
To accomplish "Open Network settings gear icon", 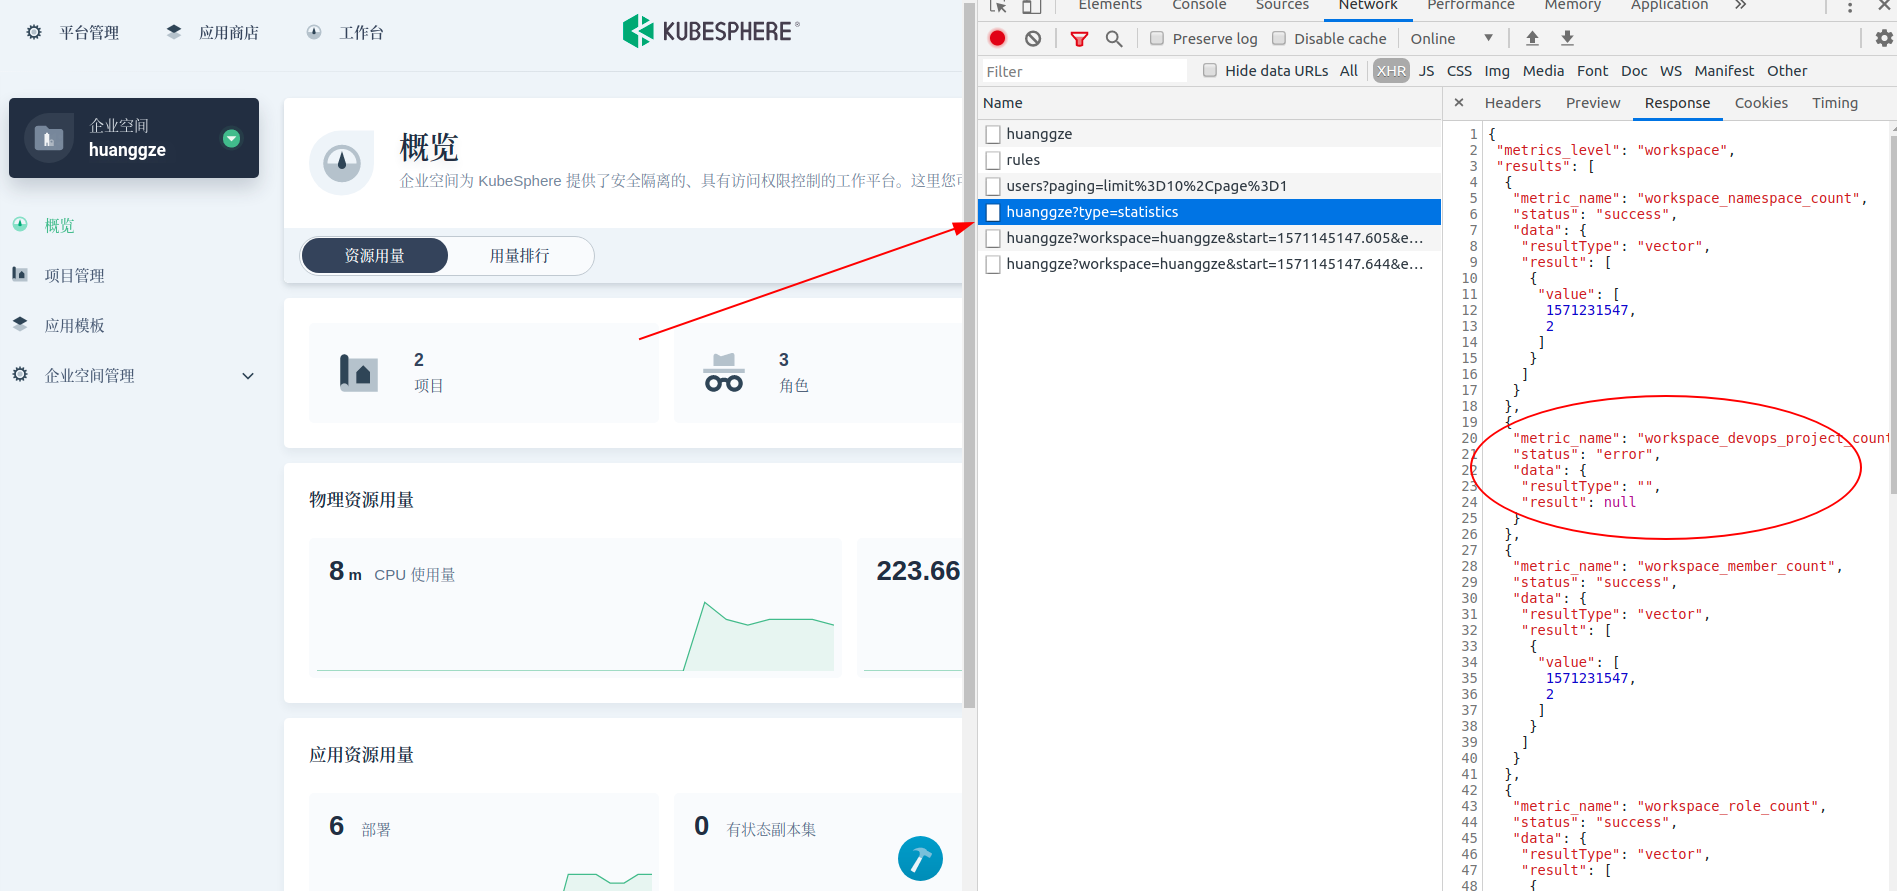I will pyautogui.click(x=1884, y=38).
